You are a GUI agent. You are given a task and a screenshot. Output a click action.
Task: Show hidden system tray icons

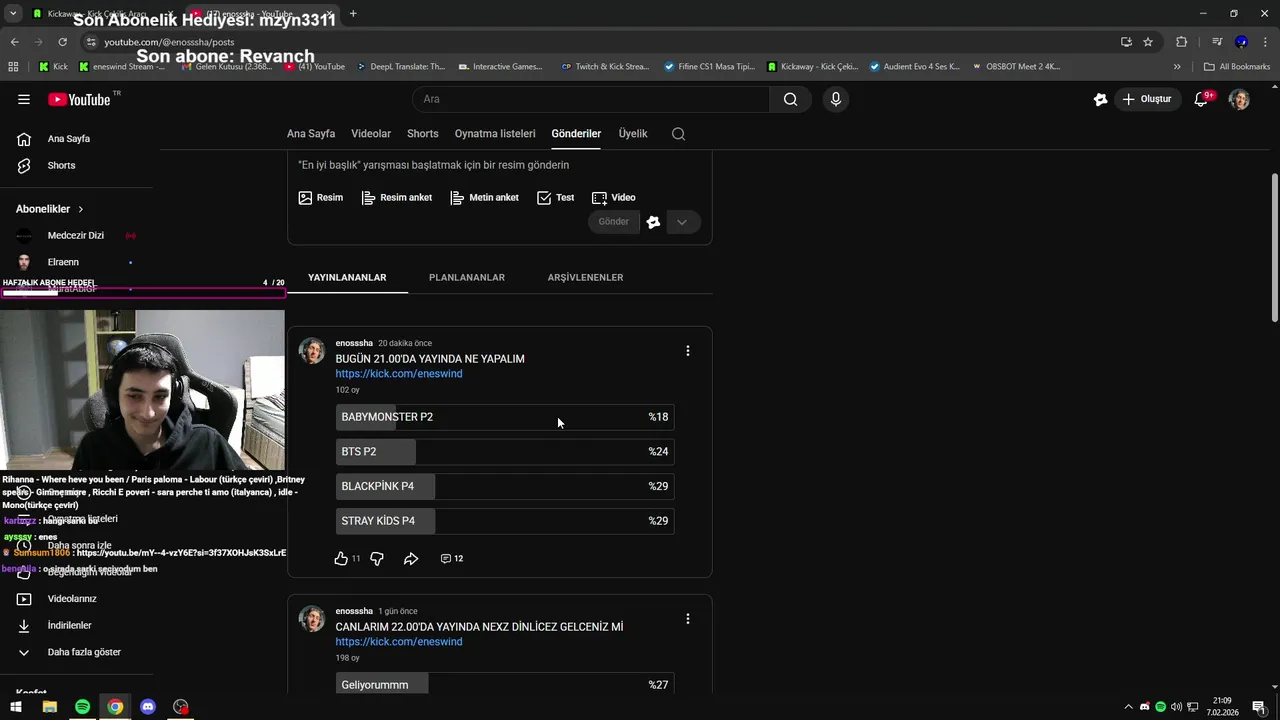coord(1129,707)
